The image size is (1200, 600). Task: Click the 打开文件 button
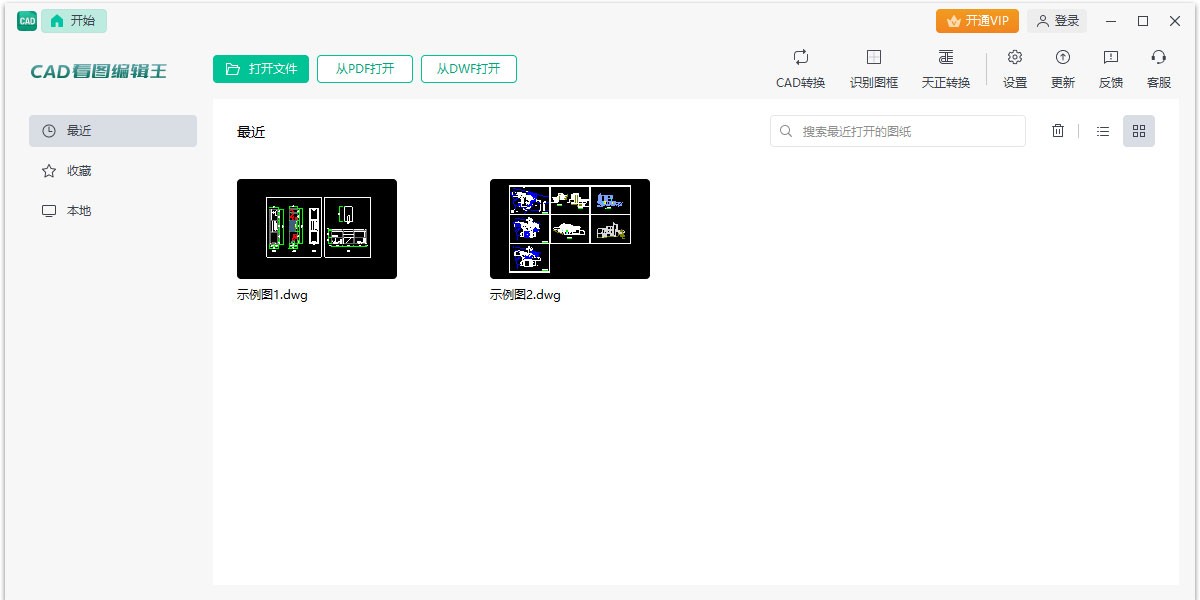(261, 69)
